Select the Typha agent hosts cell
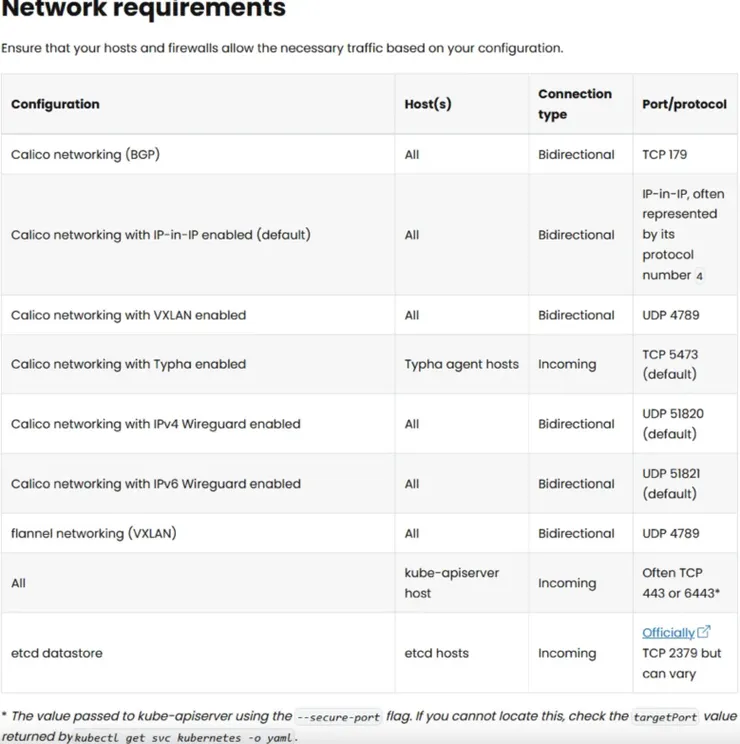This screenshot has width=740, height=744. (x=461, y=364)
